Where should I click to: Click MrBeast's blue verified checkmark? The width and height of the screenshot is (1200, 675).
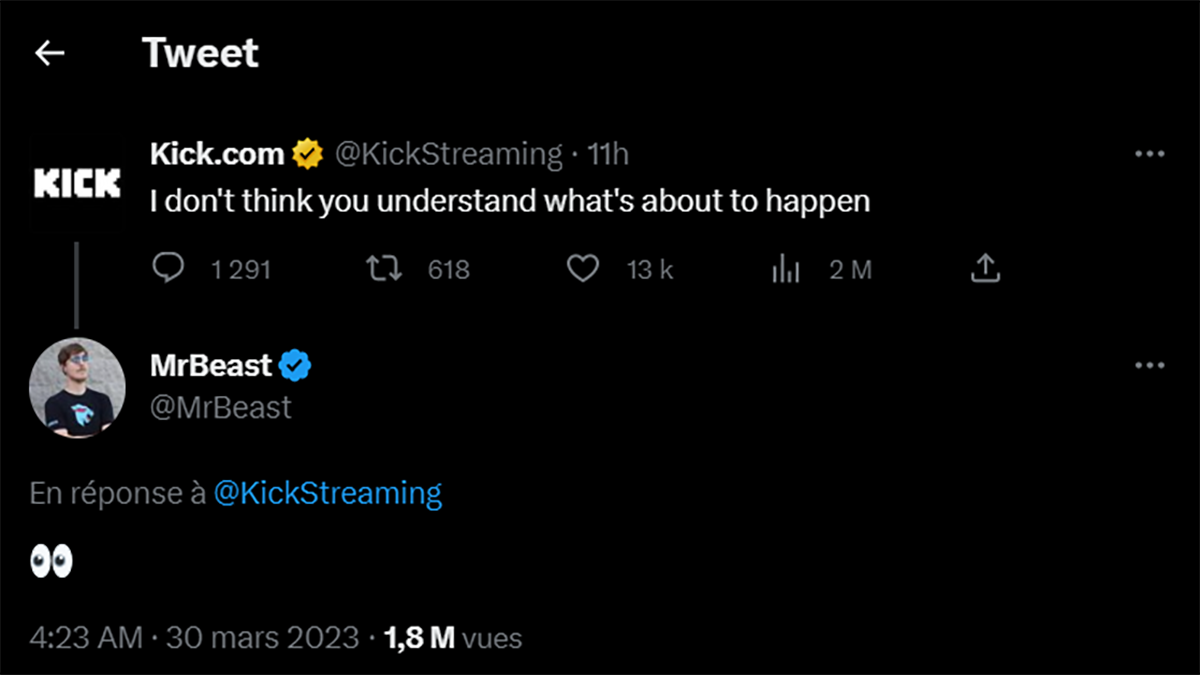click(x=296, y=365)
